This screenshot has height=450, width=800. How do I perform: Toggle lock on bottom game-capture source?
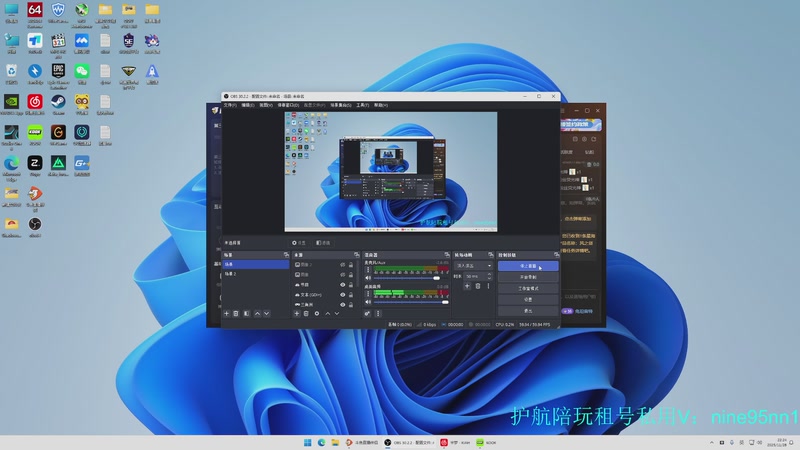351,305
